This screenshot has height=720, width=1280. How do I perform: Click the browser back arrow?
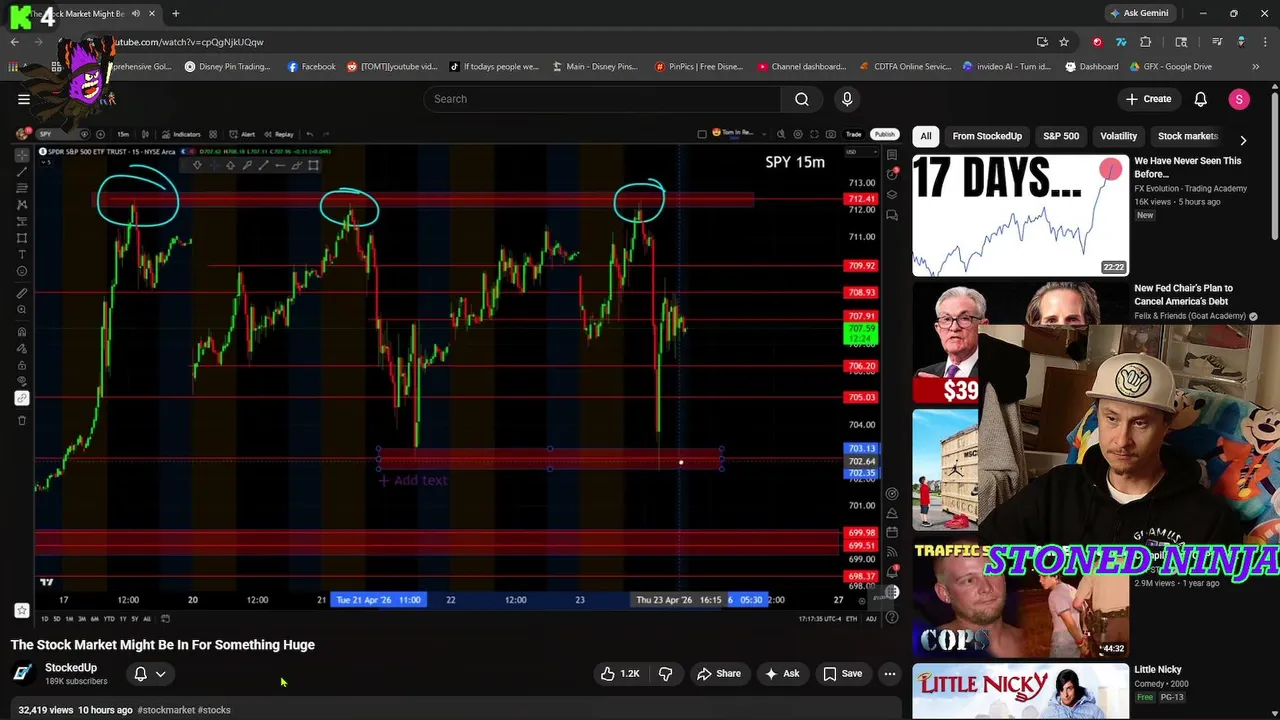point(14,42)
